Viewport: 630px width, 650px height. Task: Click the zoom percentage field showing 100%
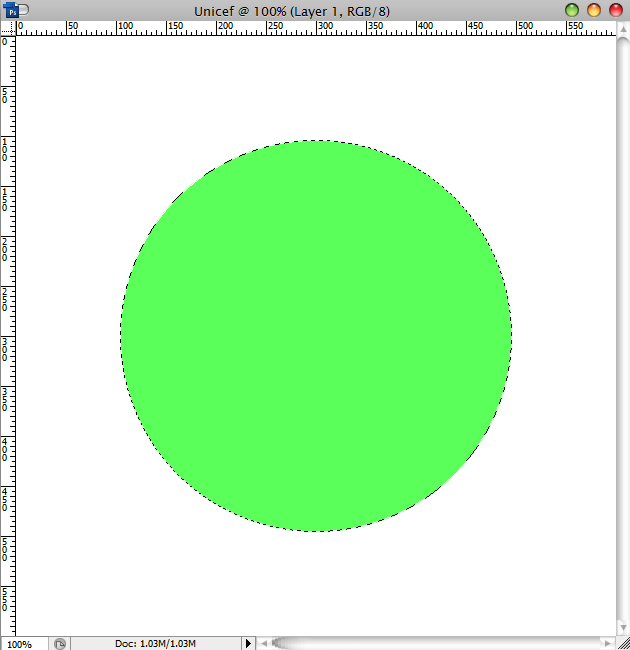point(24,644)
